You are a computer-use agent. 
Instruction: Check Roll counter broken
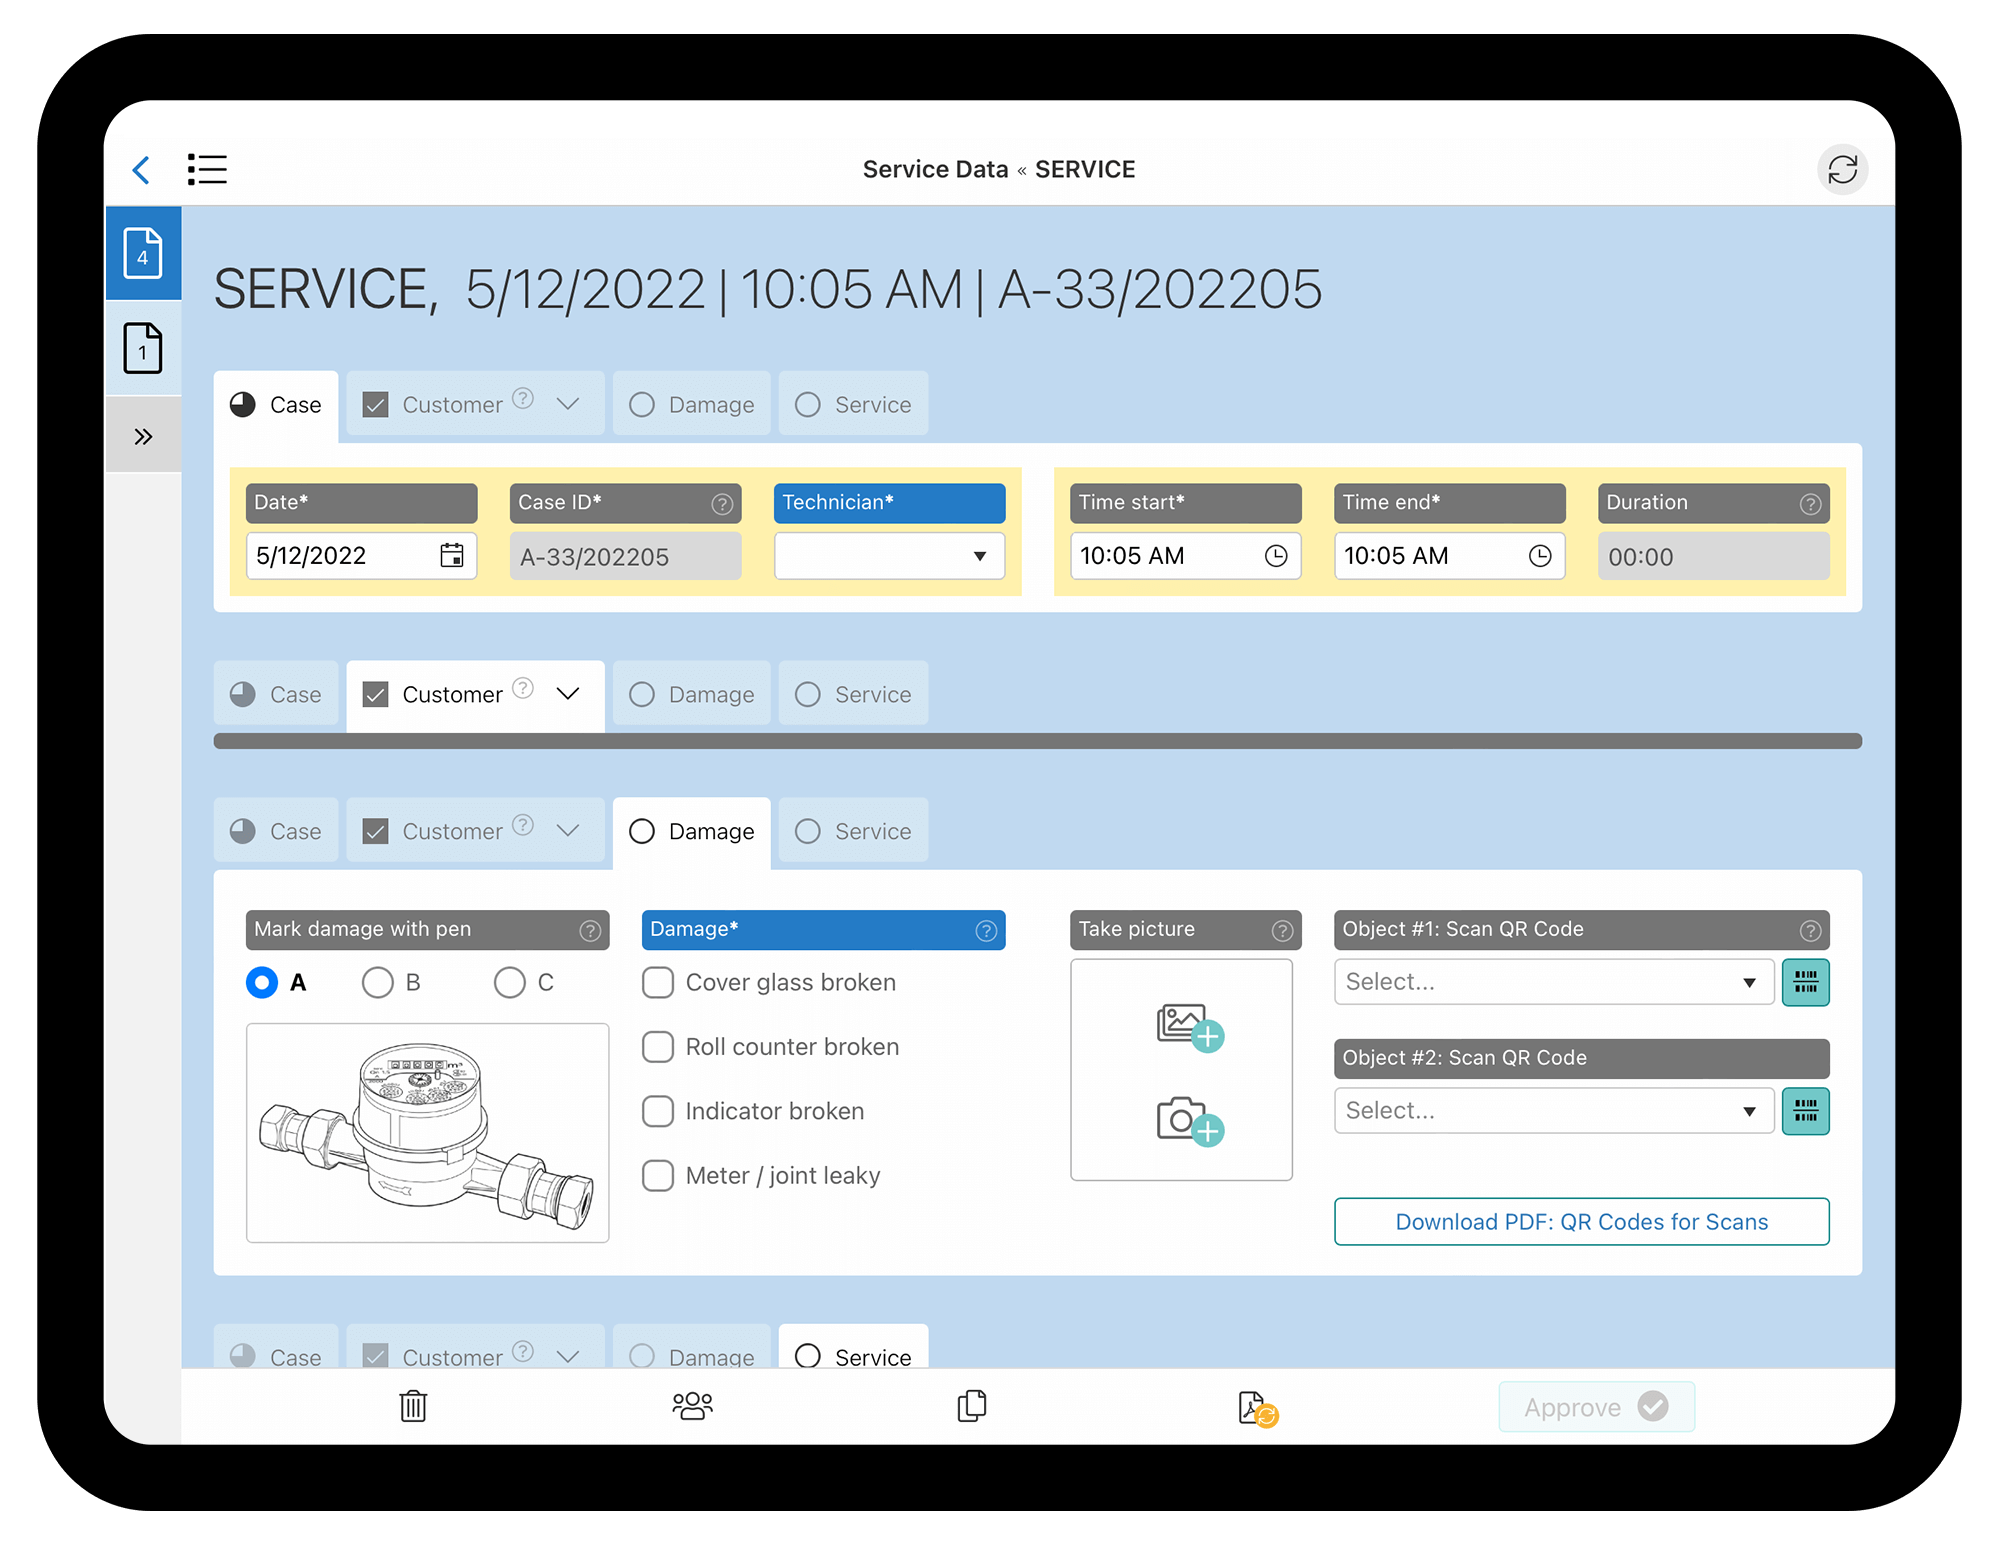click(658, 1047)
